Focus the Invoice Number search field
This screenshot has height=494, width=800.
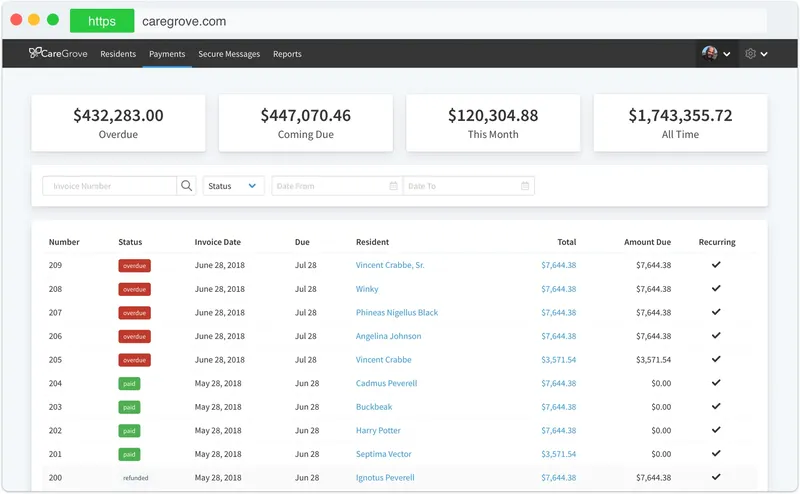[110, 186]
